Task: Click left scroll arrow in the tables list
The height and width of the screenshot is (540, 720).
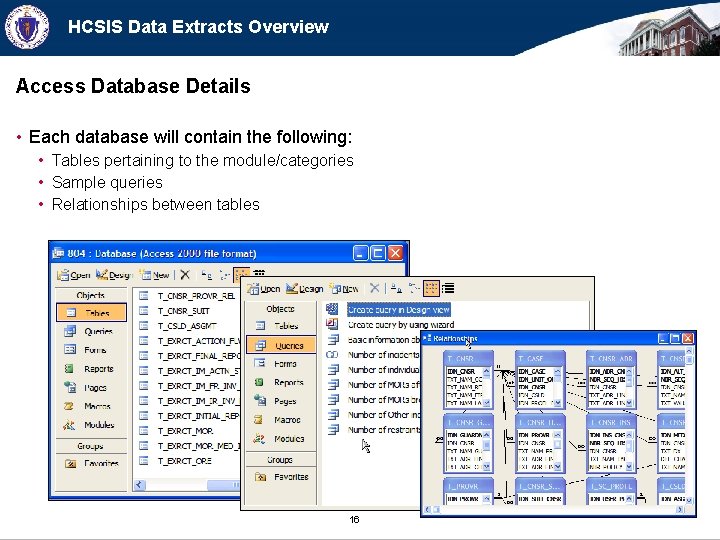Action: tap(140, 484)
